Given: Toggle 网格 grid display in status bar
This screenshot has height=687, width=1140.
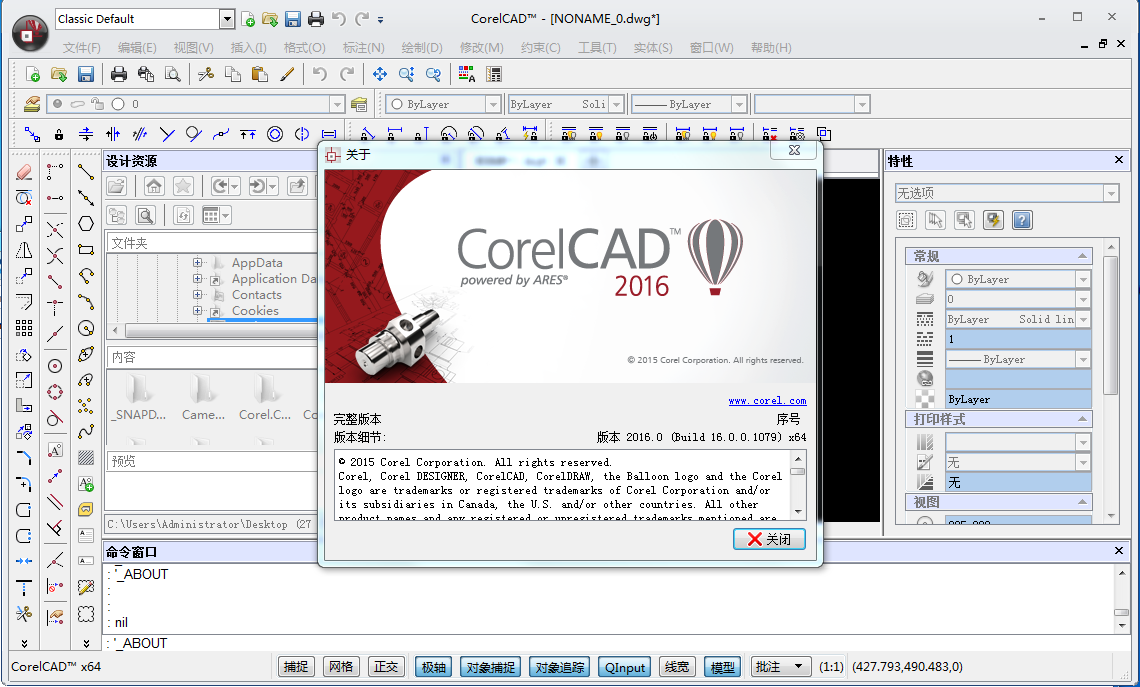Looking at the screenshot, I should (x=341, y=667).
